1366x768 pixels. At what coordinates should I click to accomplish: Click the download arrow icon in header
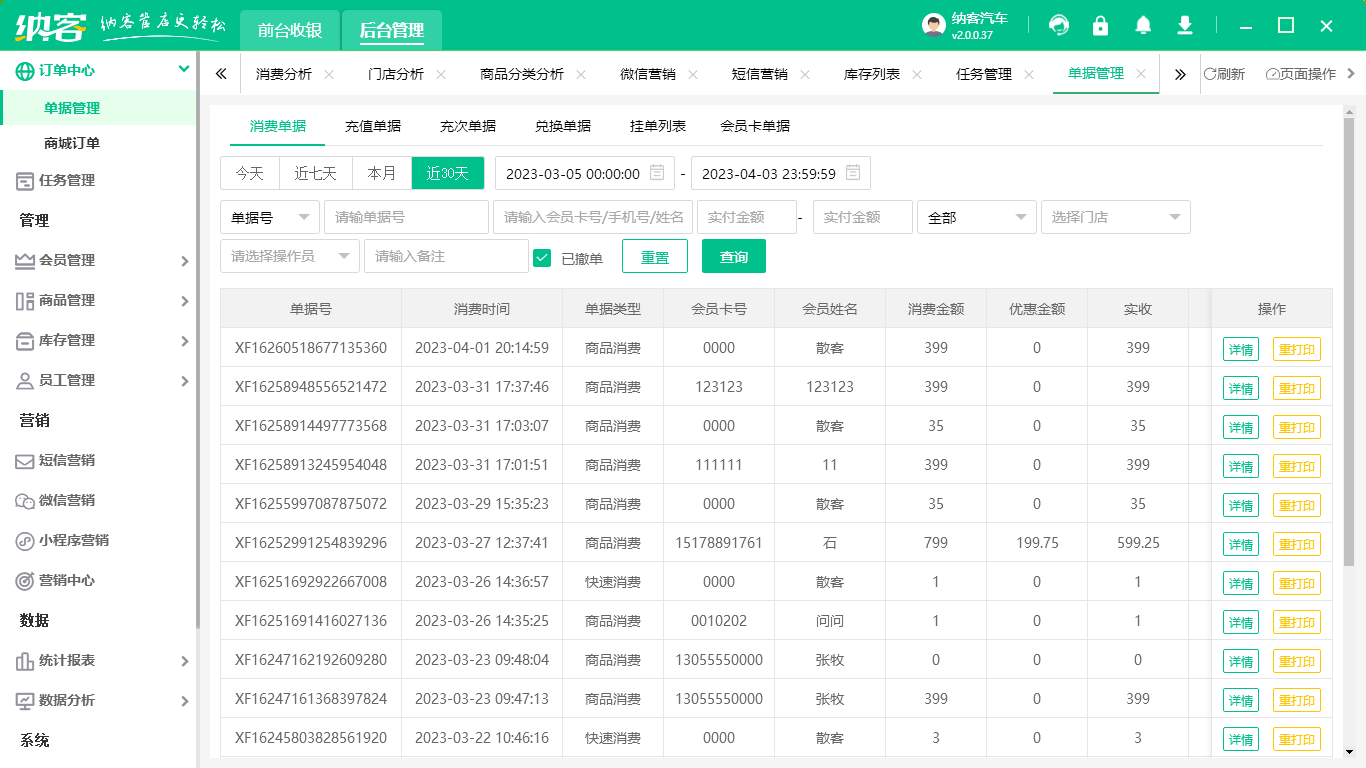click(1185, 26)
